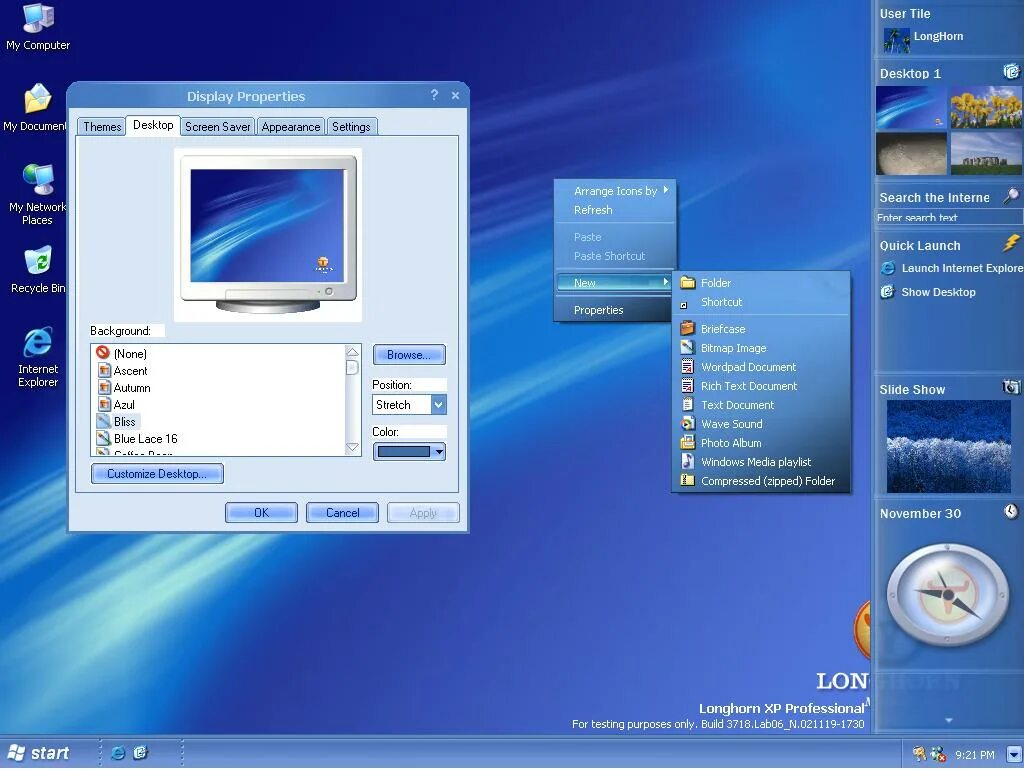The width and height of the screenshot is (1024, 771).
Task: Click the yellow flowers desktop thumbnail
Action: [985, 107]
